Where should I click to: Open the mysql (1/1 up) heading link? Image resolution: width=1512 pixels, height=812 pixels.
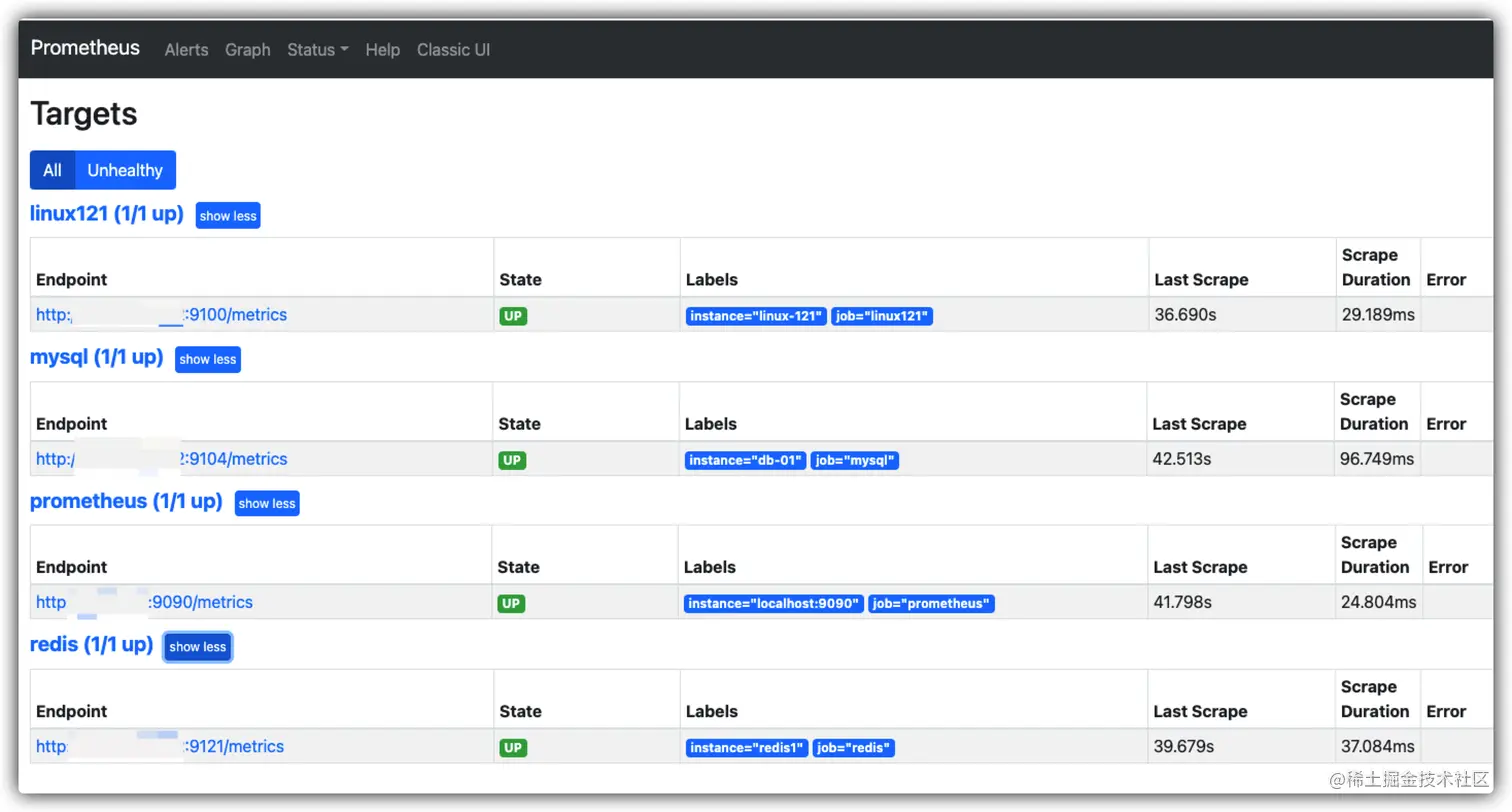tap(97, 357)
